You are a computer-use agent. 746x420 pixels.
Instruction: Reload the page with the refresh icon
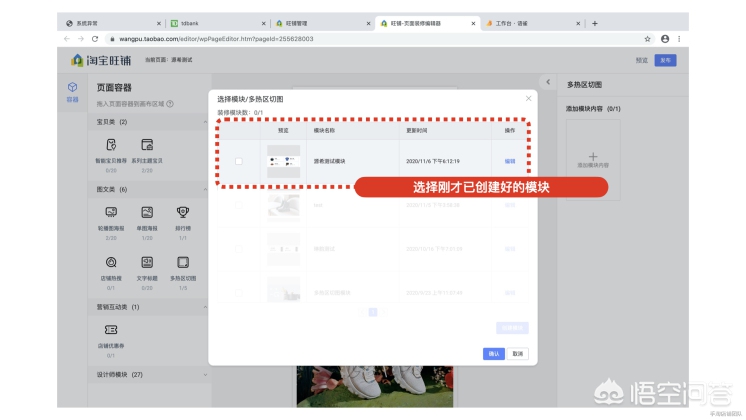click(95, 39)
